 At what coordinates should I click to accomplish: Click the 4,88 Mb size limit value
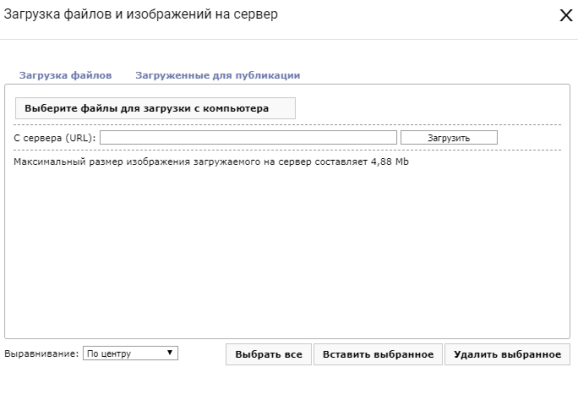point(390,162)
